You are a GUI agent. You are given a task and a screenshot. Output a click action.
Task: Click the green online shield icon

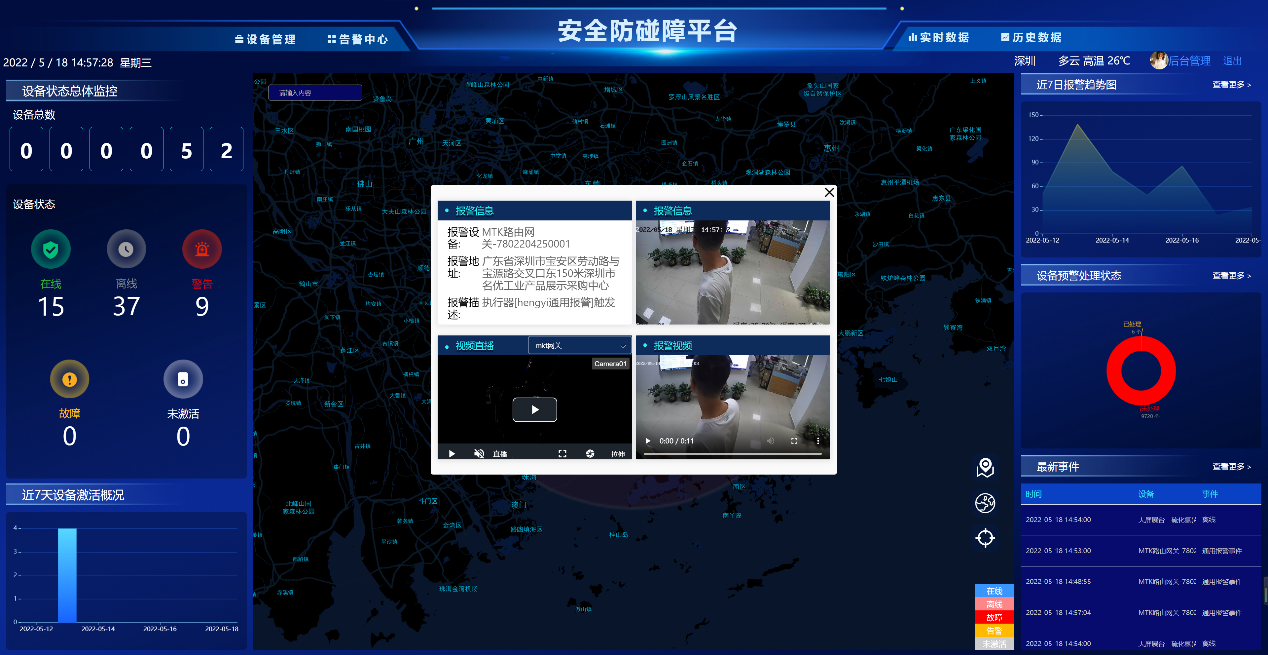coord(50,249)
